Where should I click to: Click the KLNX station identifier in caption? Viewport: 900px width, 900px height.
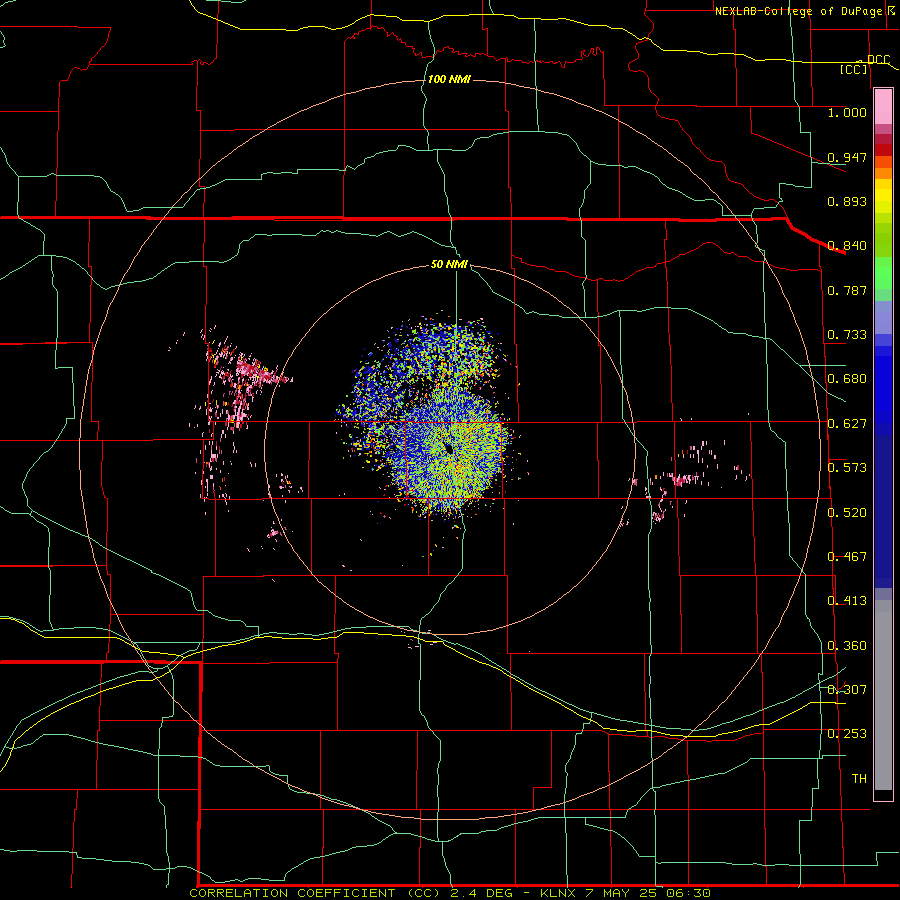558,893
